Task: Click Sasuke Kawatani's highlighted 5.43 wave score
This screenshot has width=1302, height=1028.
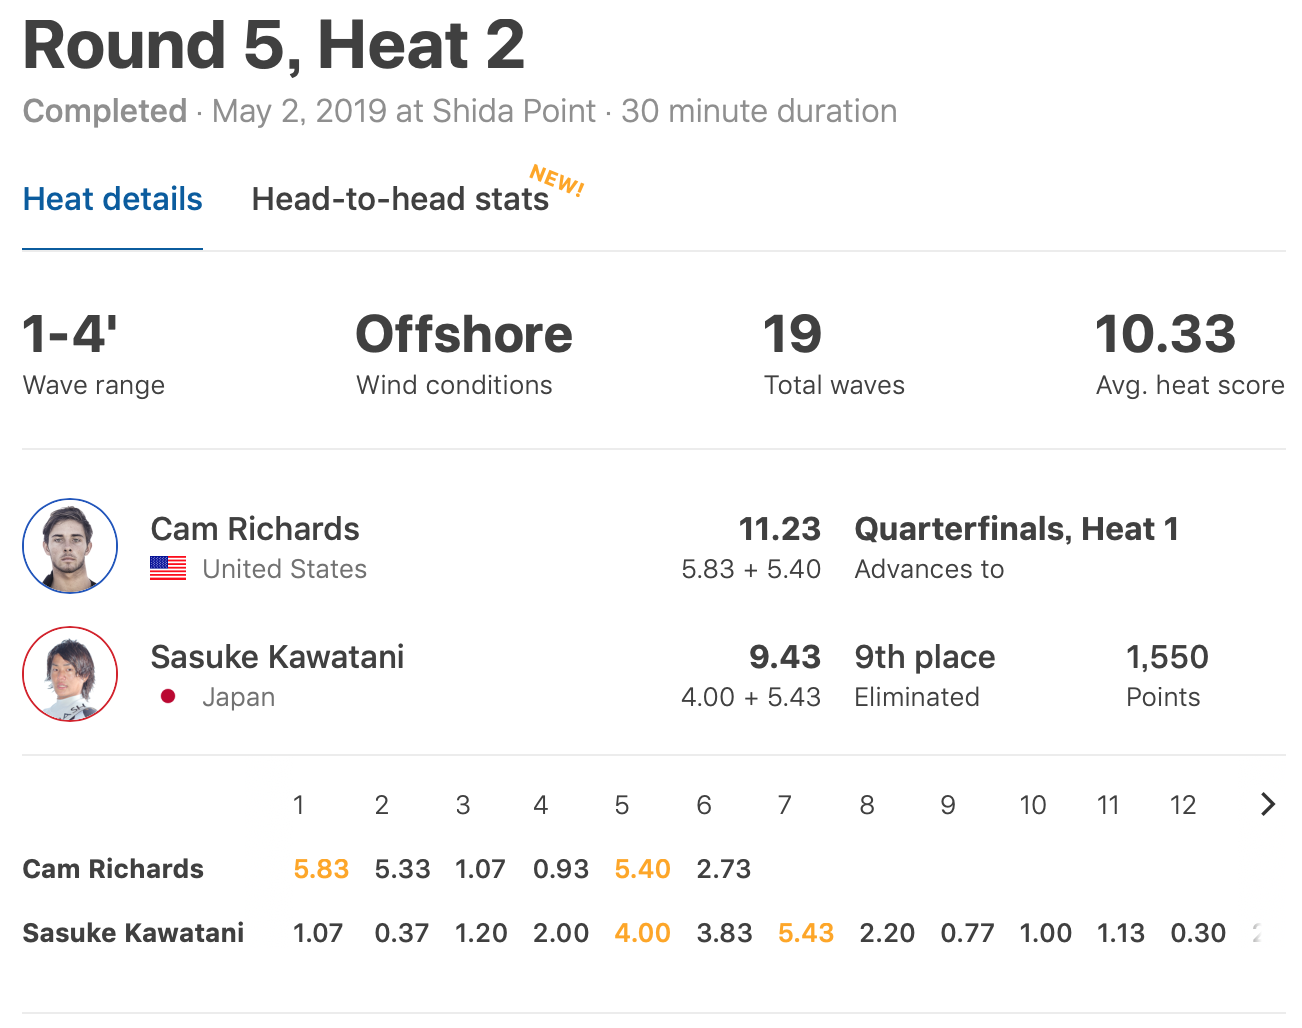Action: point(806,933)
